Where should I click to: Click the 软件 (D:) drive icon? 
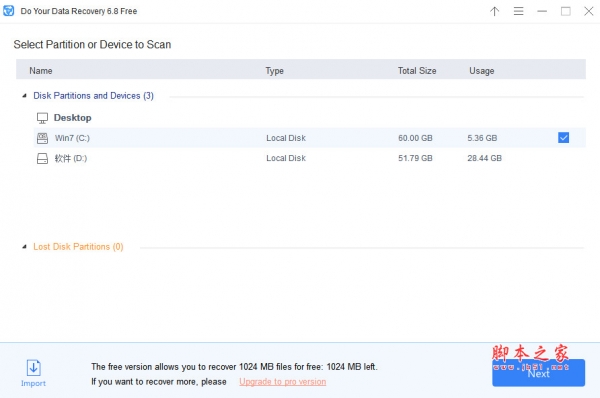(x=42, y=158)
